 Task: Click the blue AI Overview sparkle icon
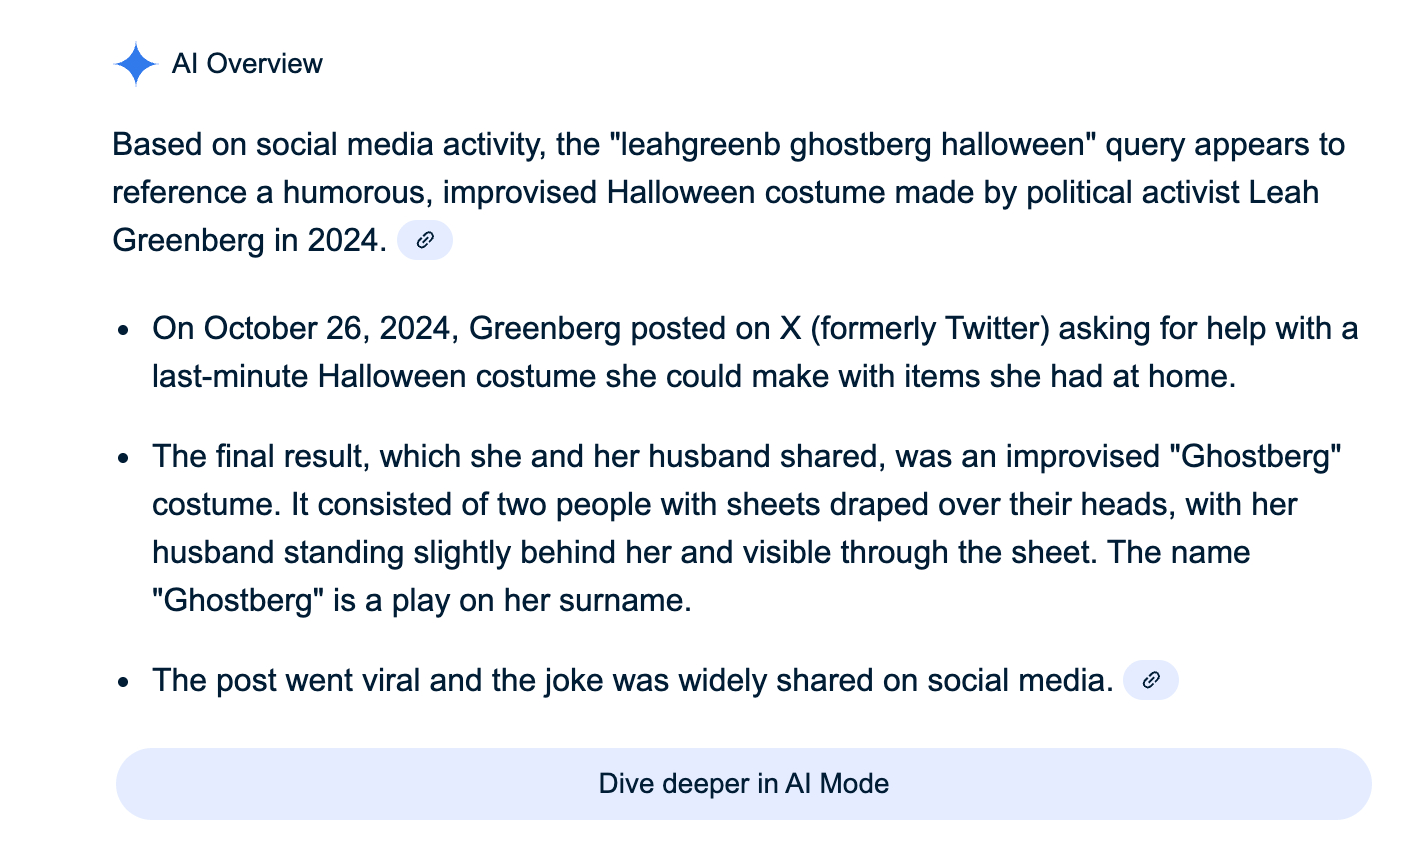click(135, 64)
